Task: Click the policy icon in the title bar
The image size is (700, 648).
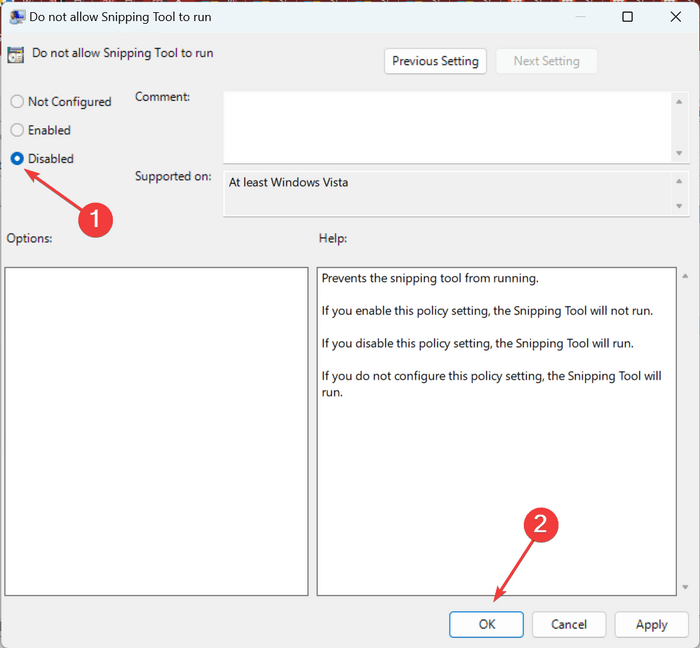Action: tap(17, 17)
